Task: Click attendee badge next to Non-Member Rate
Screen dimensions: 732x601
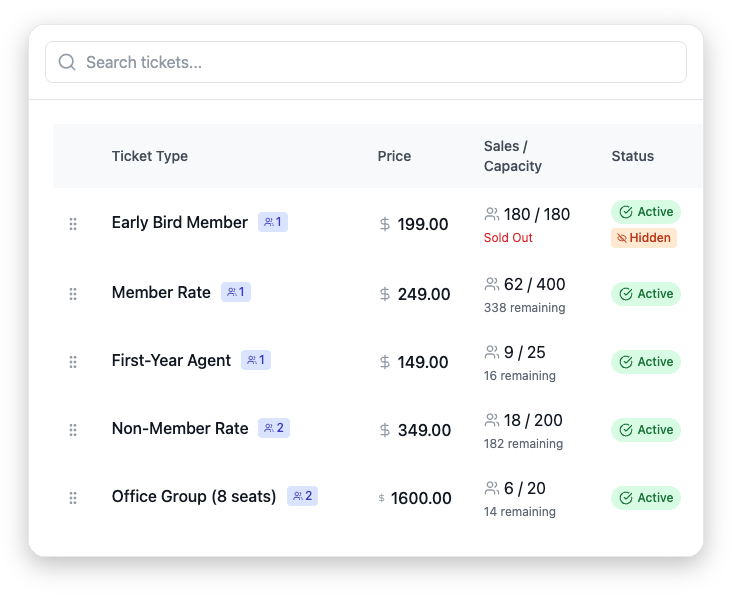Action: (274, 428)
